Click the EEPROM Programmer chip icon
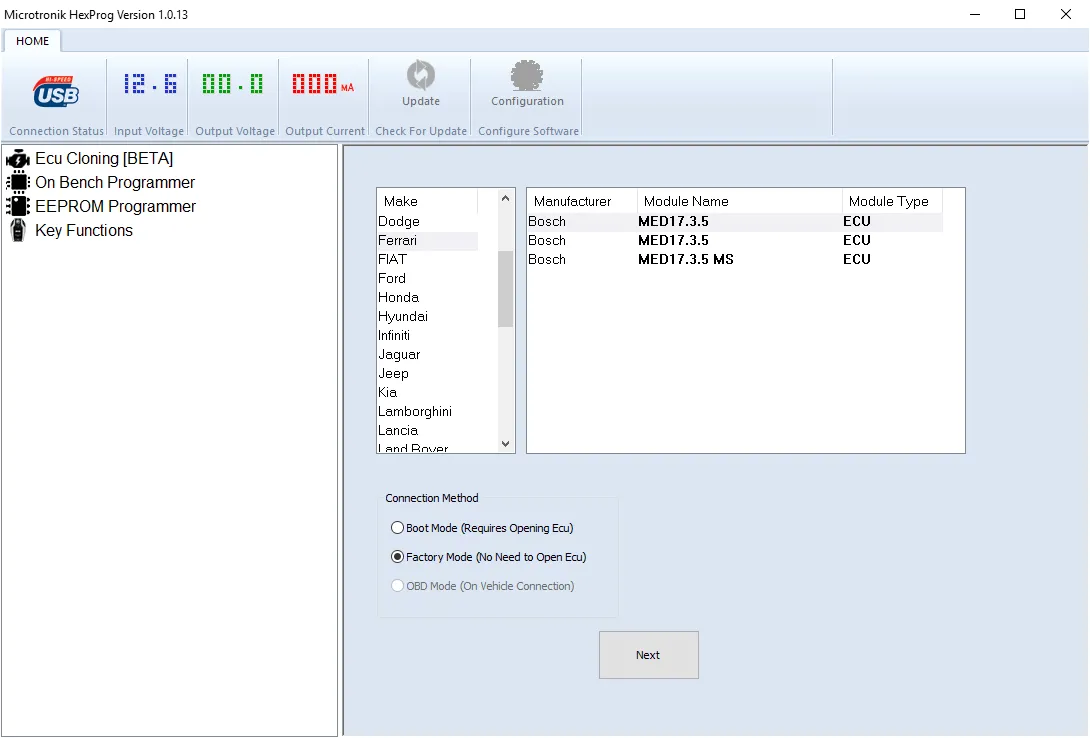 (x=17, y=206)
